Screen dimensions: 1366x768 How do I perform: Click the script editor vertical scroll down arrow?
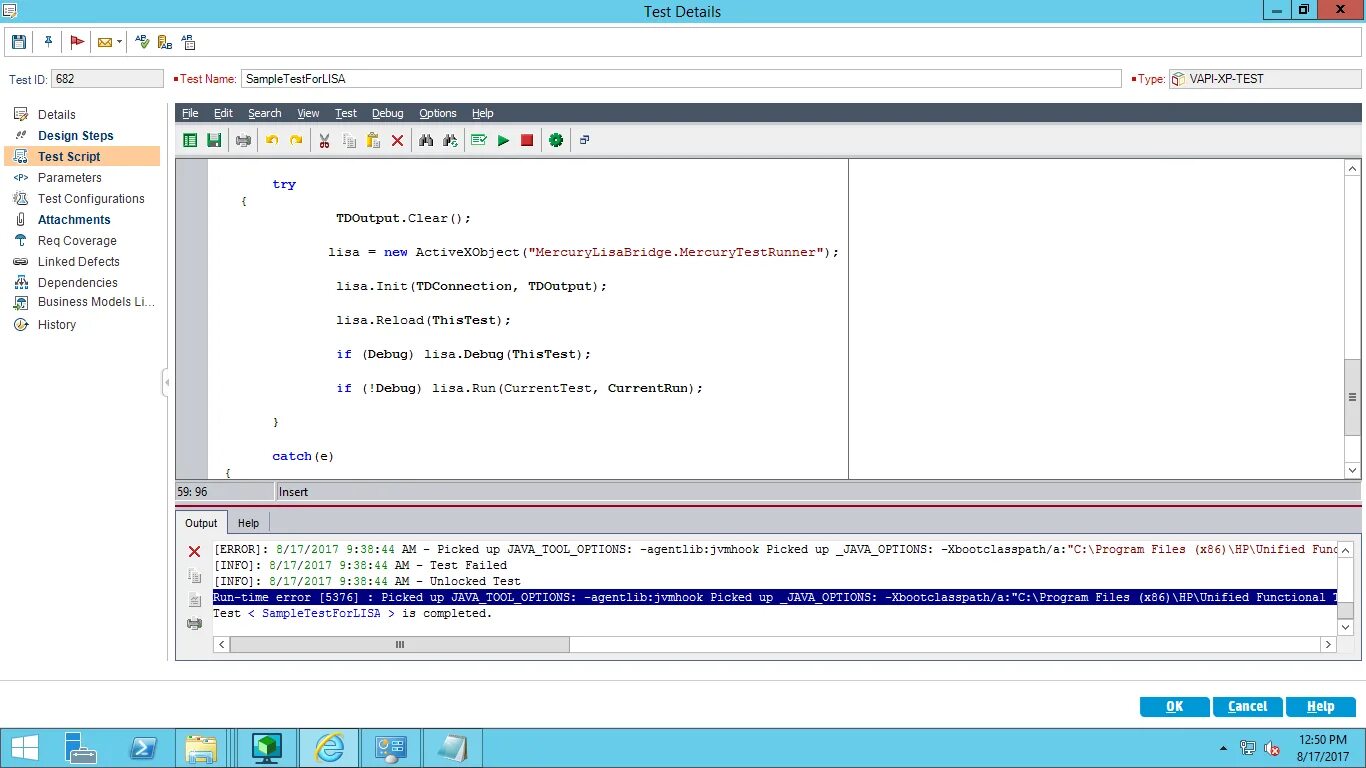(1352, 469)
